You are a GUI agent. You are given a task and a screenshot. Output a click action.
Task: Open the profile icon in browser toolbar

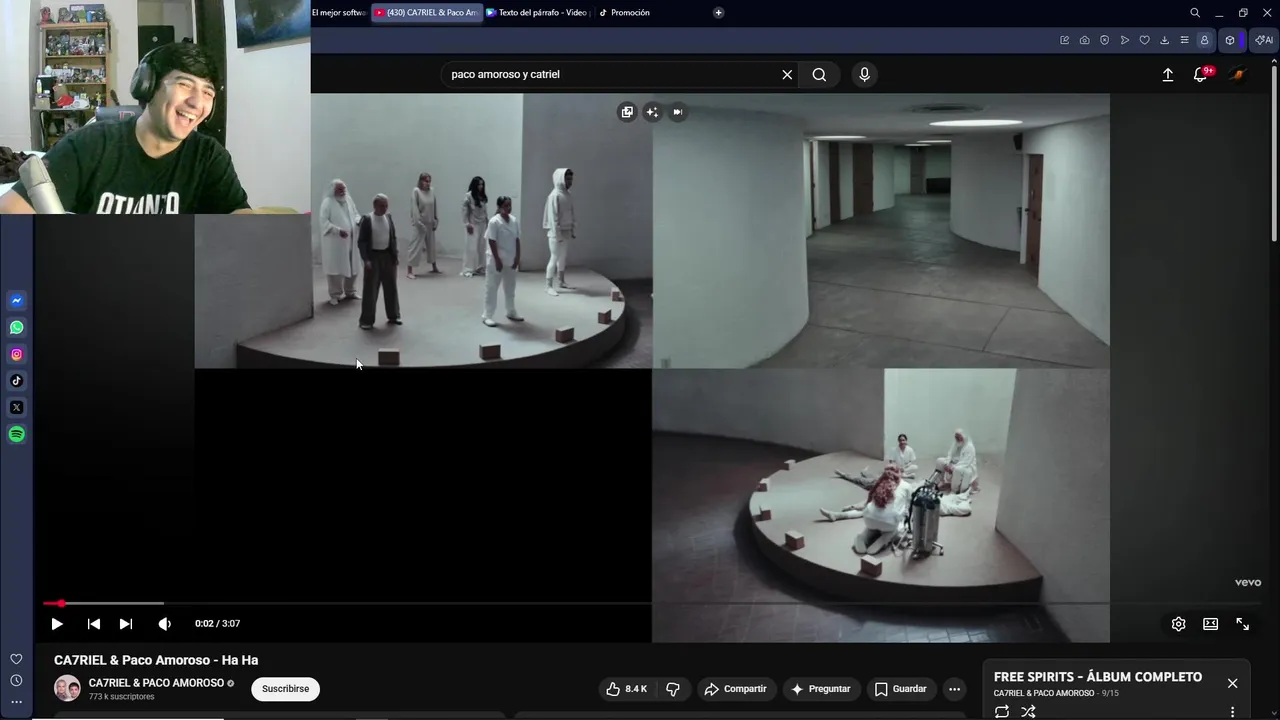[x=1204, y=40]
